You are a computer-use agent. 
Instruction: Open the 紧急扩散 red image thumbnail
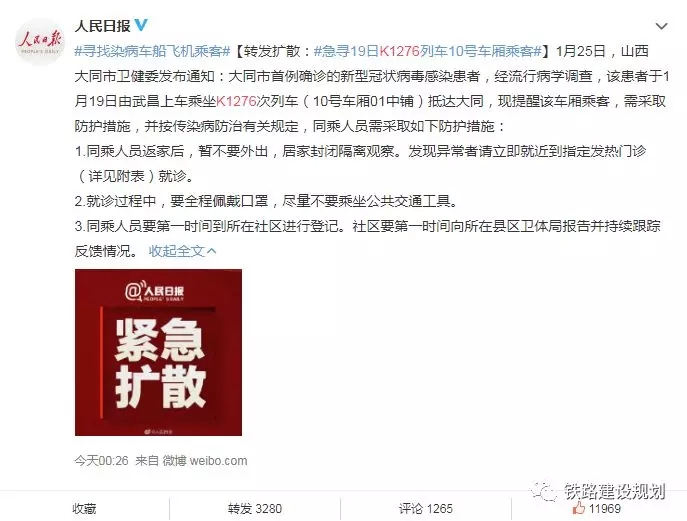click(x=158, y=352)
